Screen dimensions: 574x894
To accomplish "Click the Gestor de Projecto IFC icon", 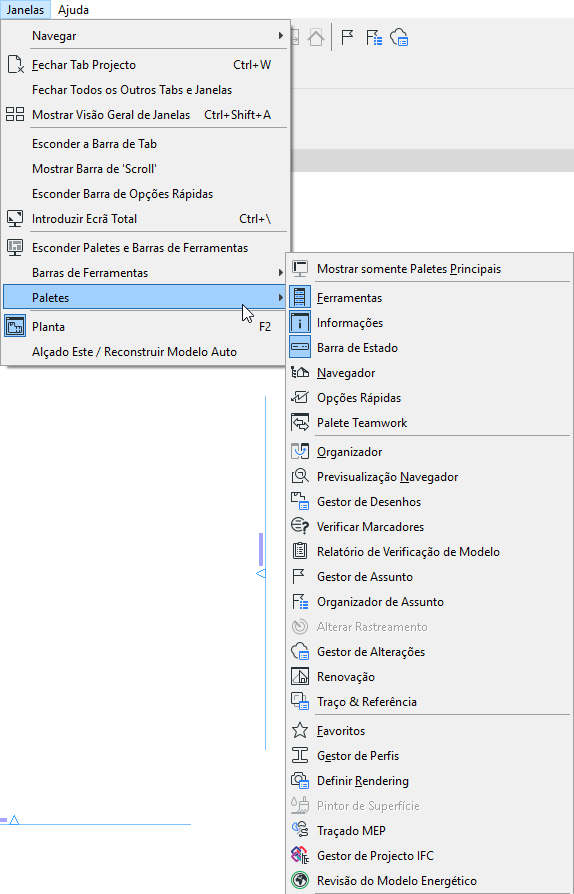I will pyautogui.click(x=300, y=856).
